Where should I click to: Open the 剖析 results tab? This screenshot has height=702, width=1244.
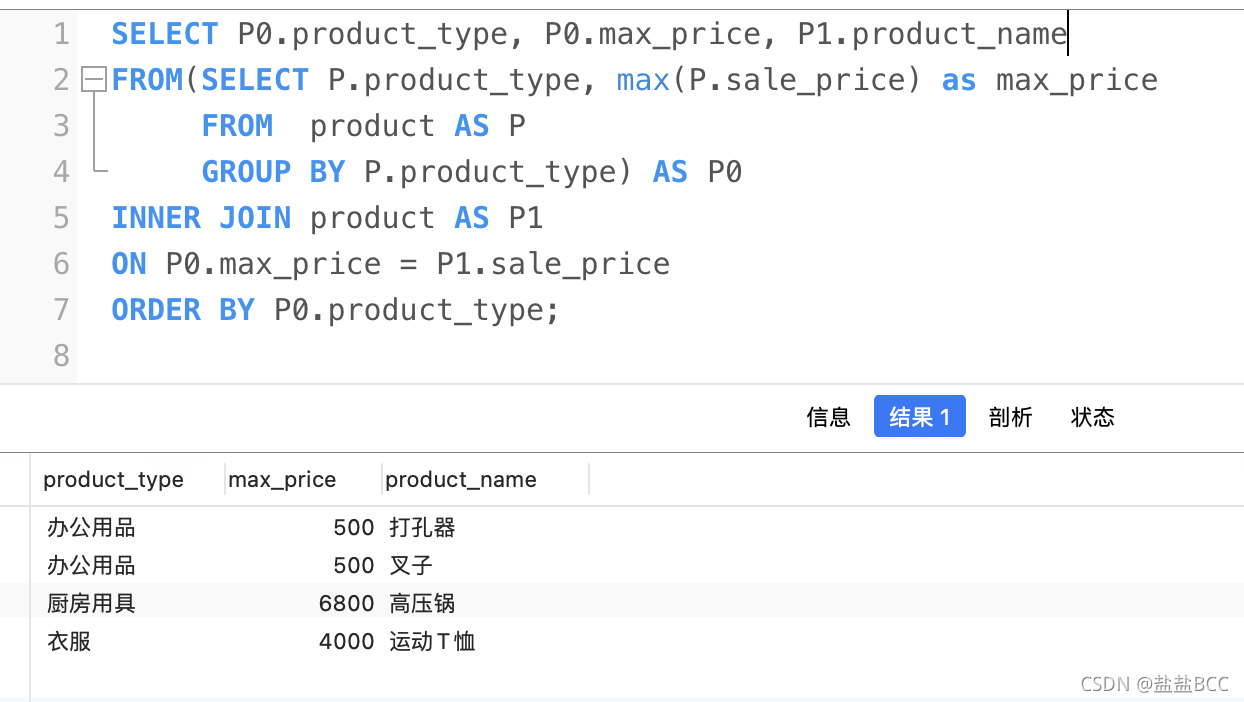[1010, 417]
